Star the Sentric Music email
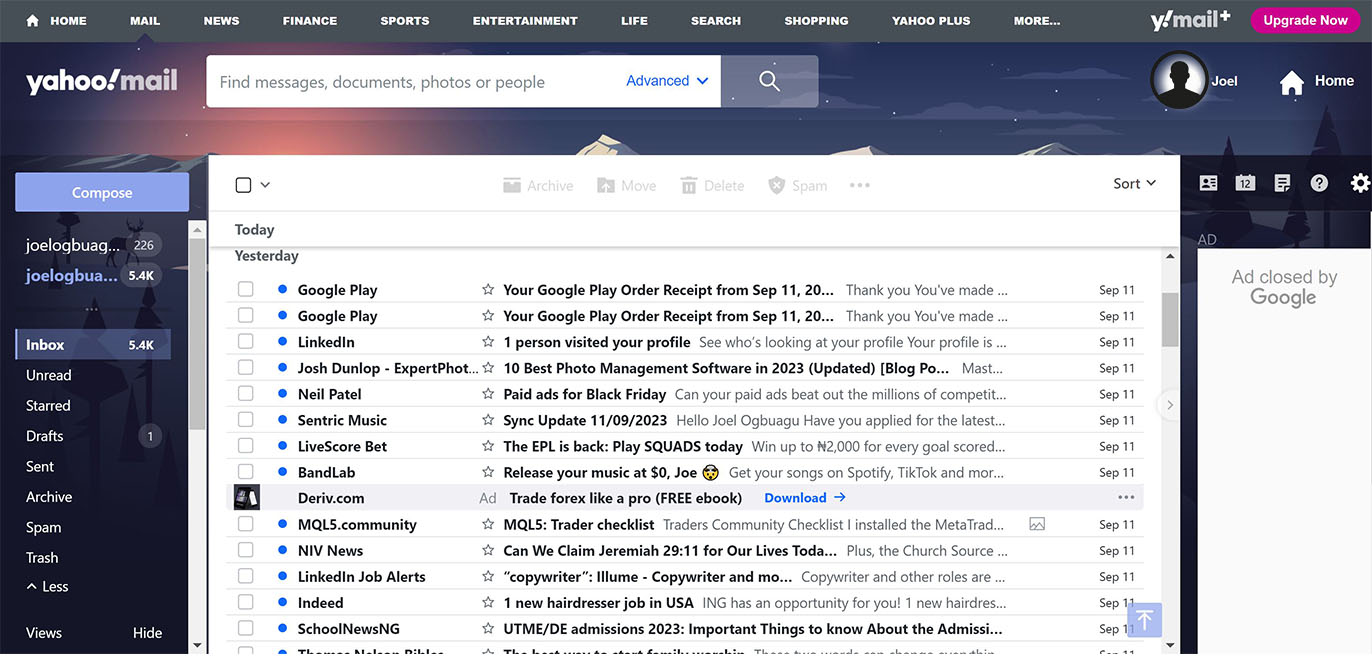 (x=488, y=420)
